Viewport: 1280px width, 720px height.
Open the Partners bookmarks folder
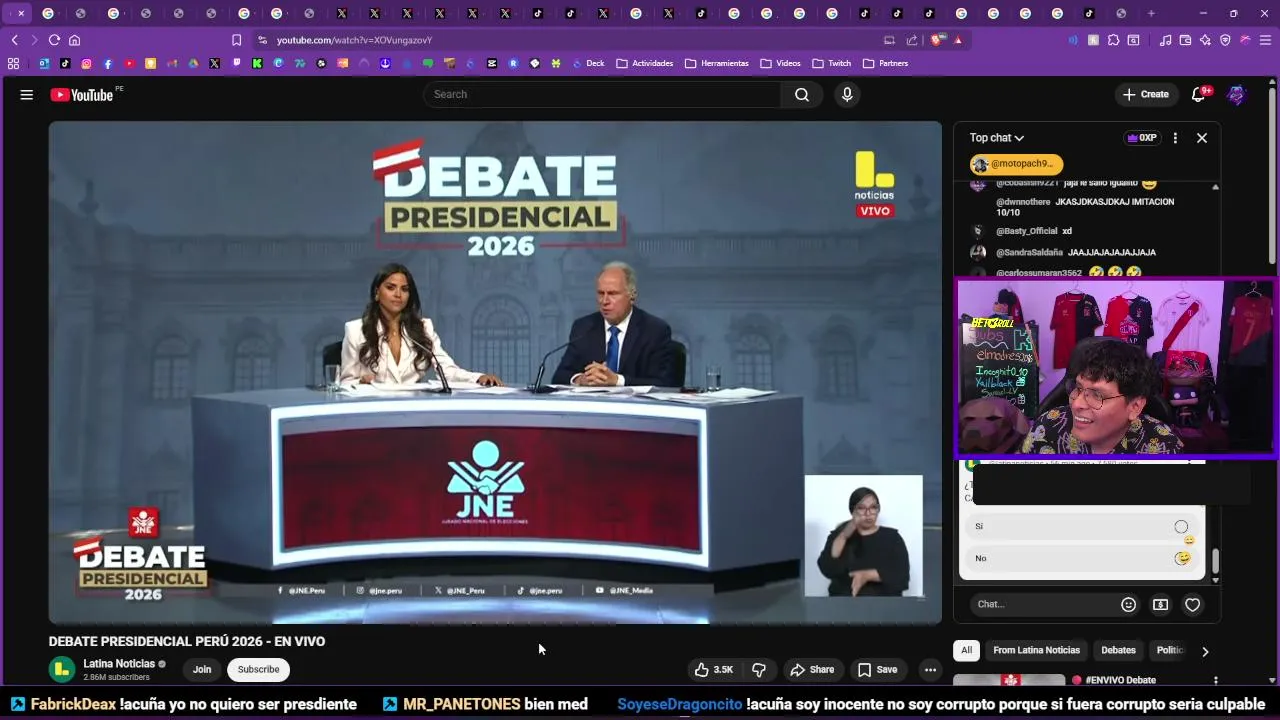[x=886, y=63]
